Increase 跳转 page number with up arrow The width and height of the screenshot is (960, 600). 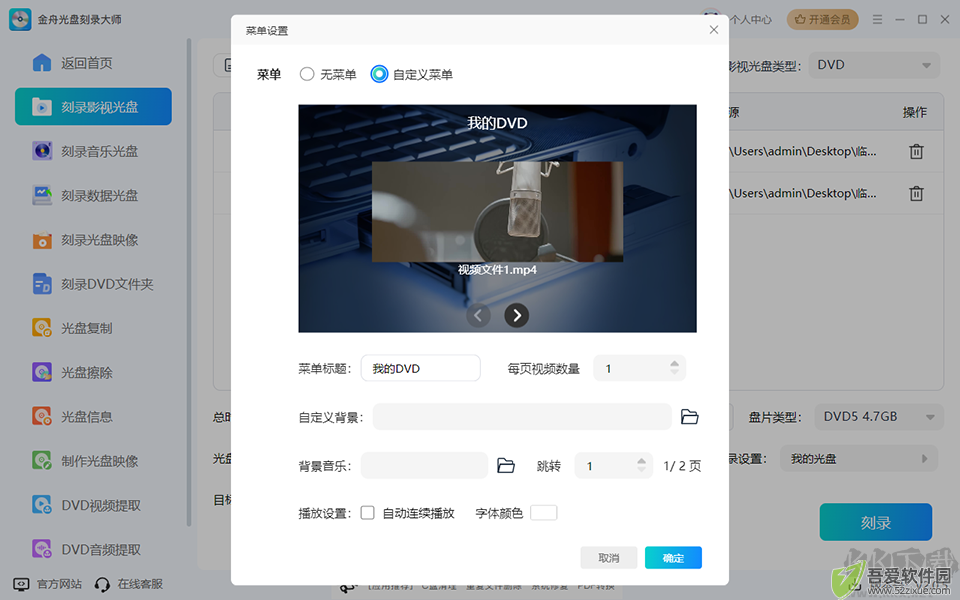(641, 461)
